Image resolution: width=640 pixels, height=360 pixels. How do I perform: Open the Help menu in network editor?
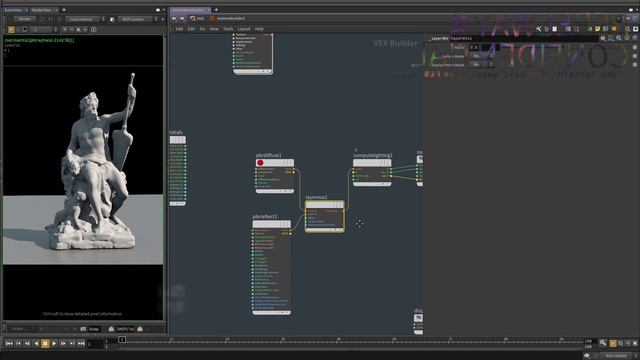click(259, 29)
